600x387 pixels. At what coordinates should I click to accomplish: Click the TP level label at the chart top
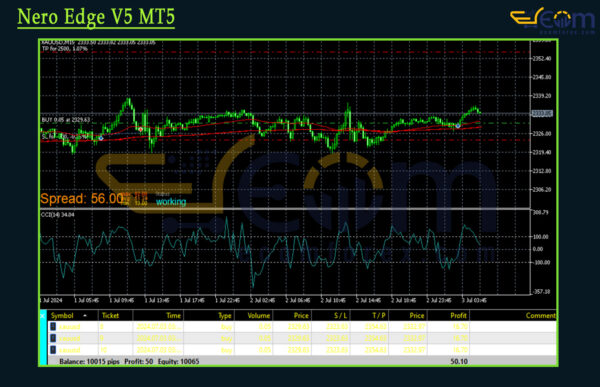point(65,49)
